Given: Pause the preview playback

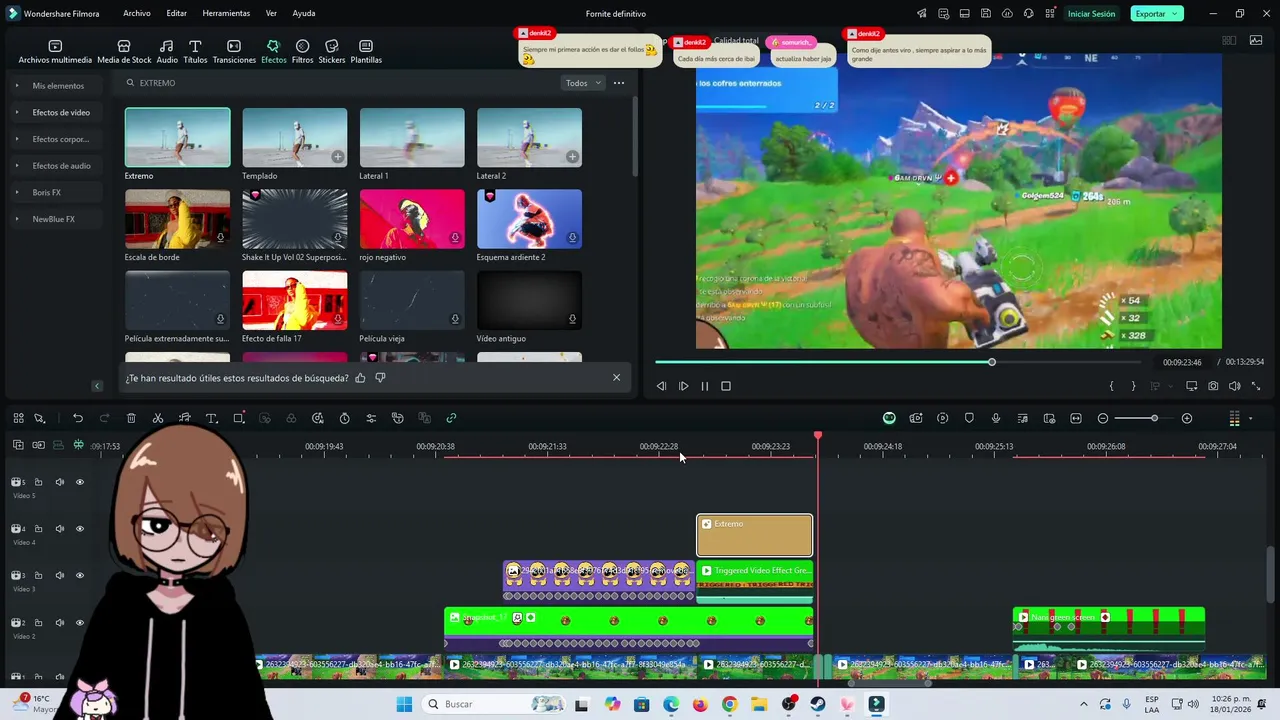Looking at the screenshot, I should click(705, 386).
